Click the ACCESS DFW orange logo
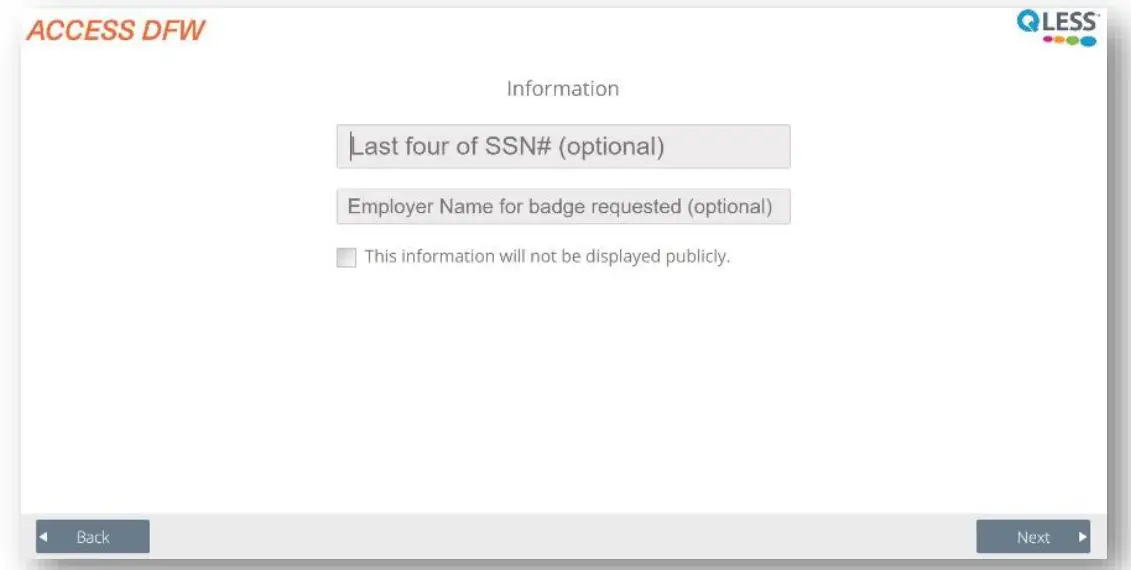Screen dimensions: 1131x570 point(115,30)
